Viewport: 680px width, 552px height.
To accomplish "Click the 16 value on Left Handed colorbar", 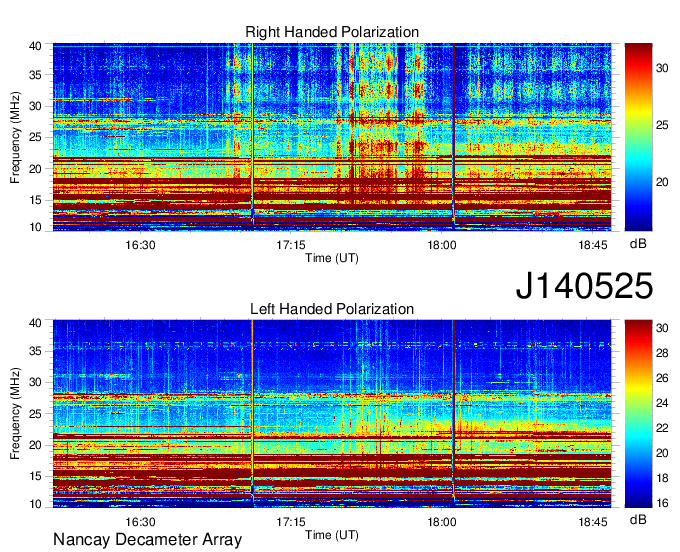I will tap(662, 503).
